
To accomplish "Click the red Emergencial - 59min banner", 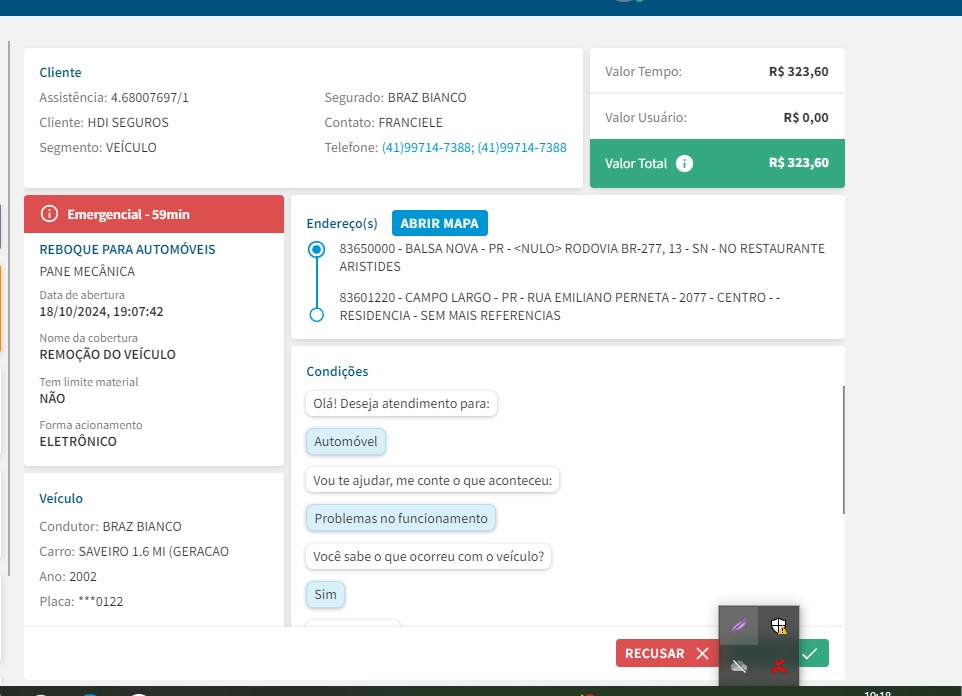I will 154,214.
